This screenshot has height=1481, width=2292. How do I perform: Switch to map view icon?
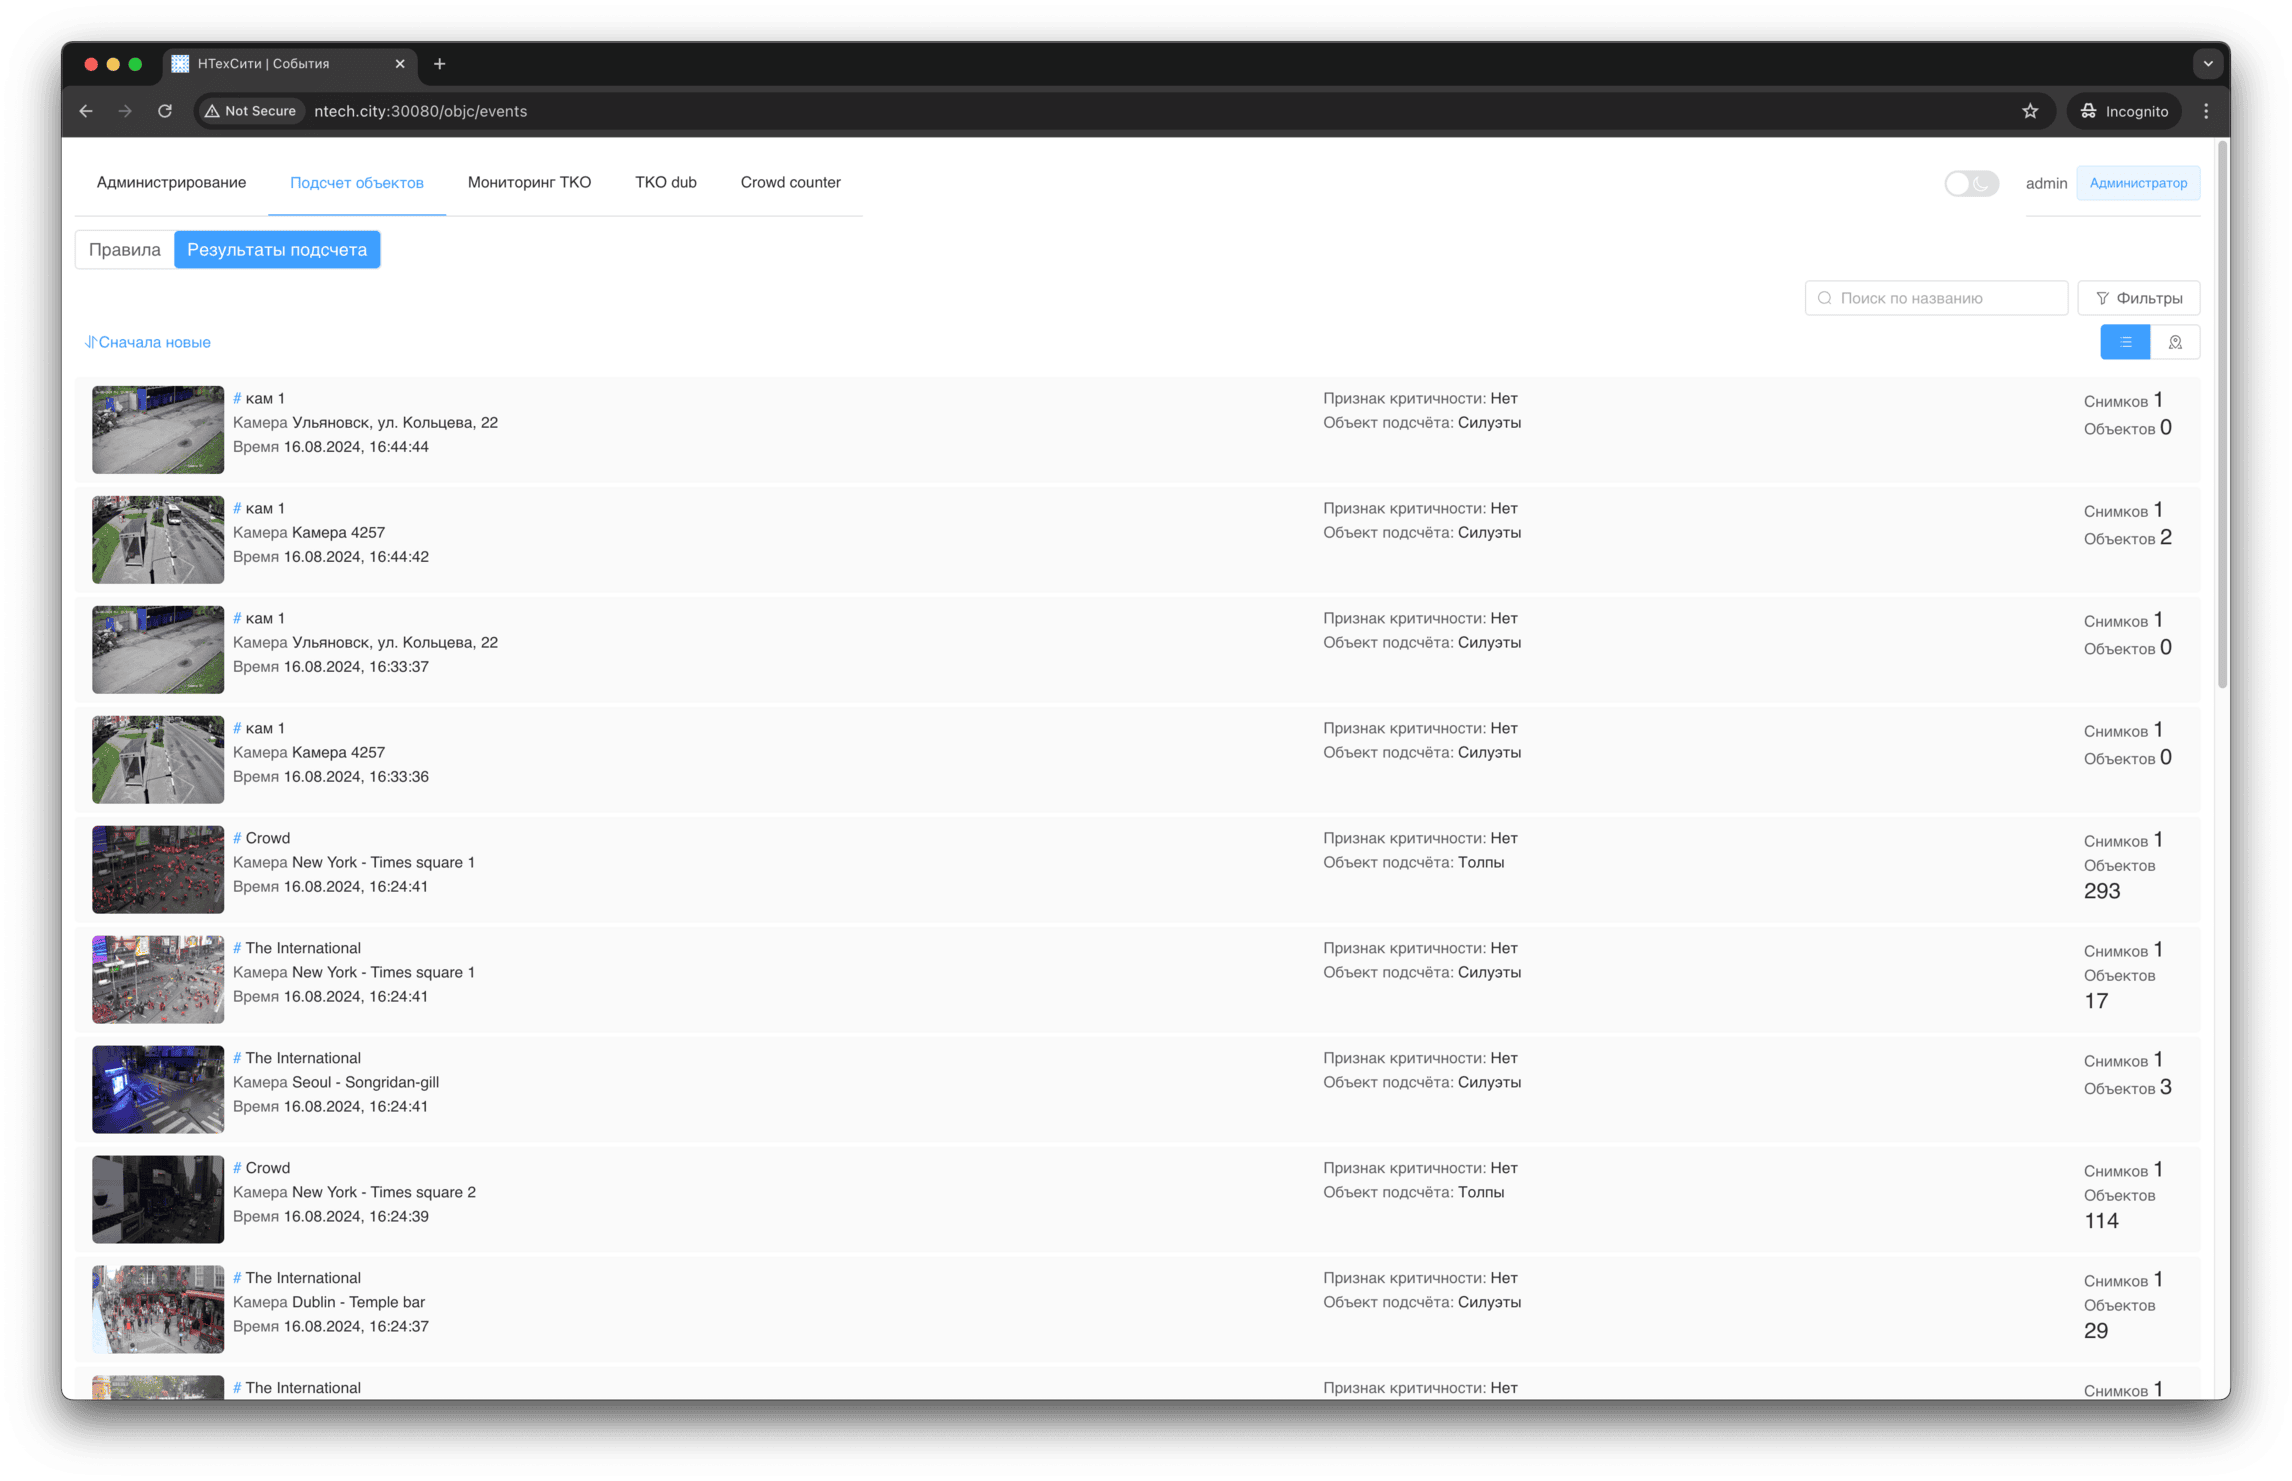(x=2175, y=342)
